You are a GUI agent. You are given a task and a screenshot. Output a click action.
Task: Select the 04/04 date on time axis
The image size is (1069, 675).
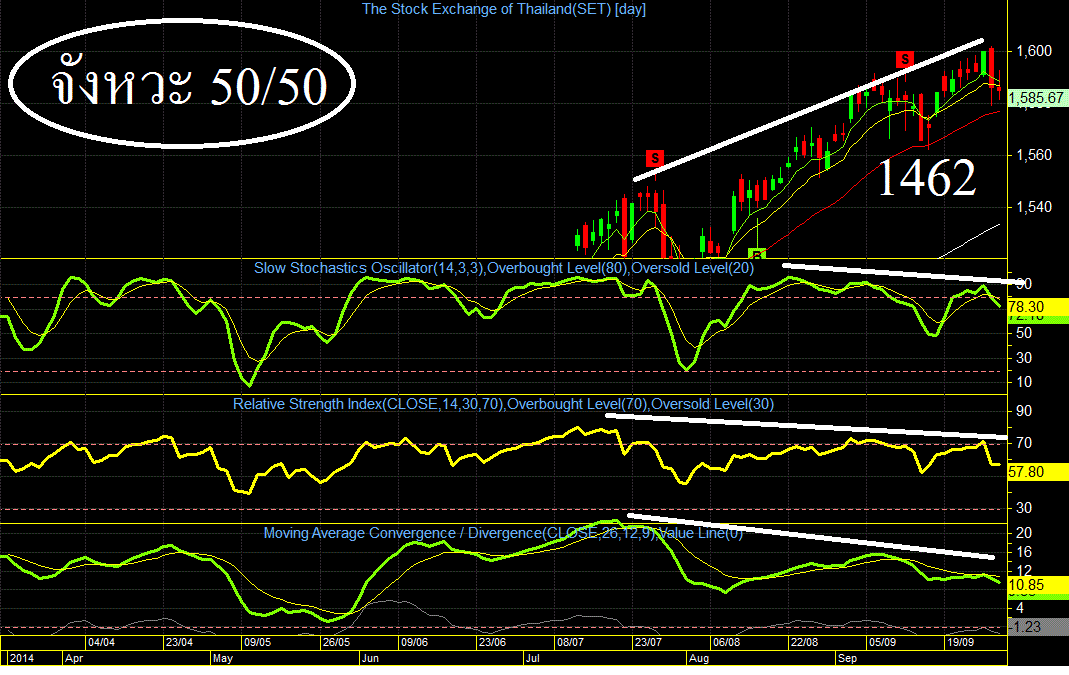click(102, 642)
